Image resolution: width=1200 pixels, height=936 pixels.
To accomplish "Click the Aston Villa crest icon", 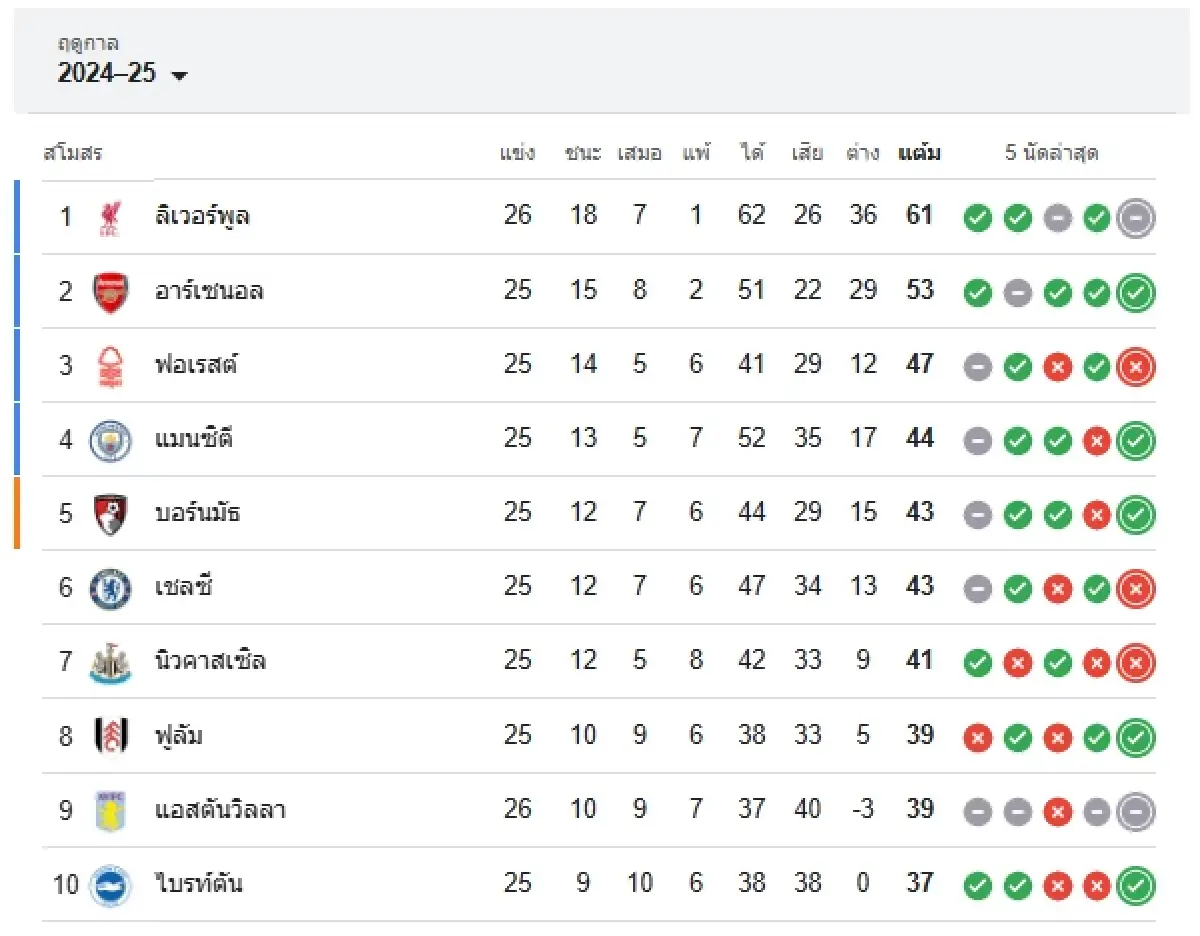I will tap(110, 810).
